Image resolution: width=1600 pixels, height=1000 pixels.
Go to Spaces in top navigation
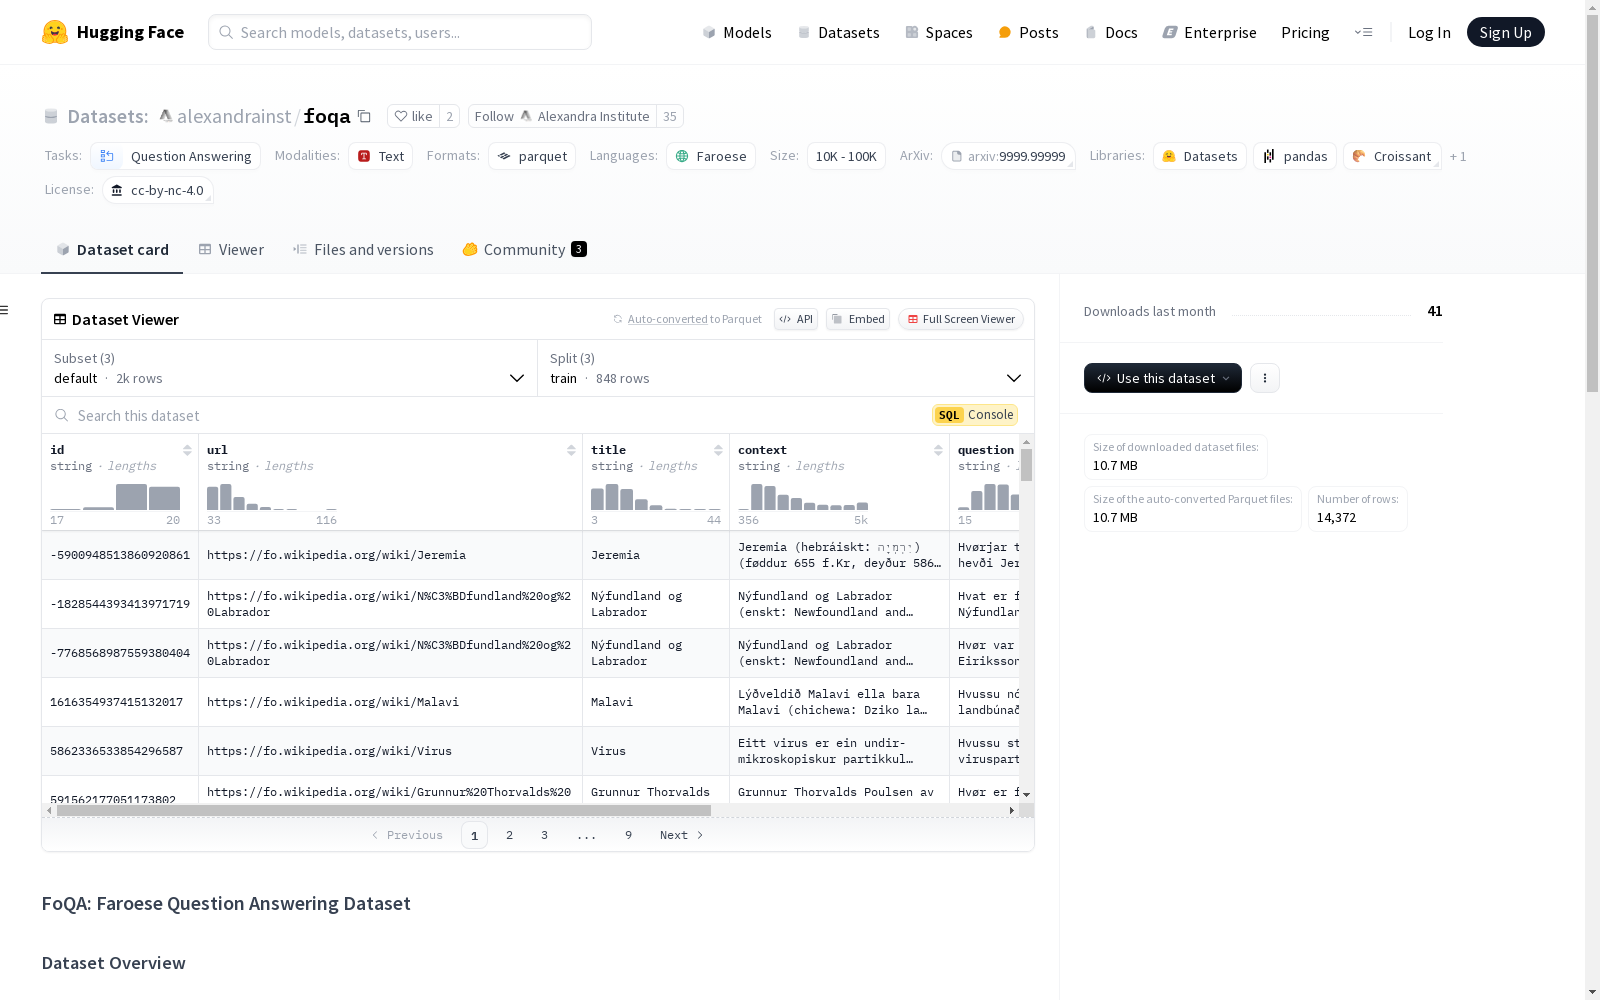click(939, 32)
